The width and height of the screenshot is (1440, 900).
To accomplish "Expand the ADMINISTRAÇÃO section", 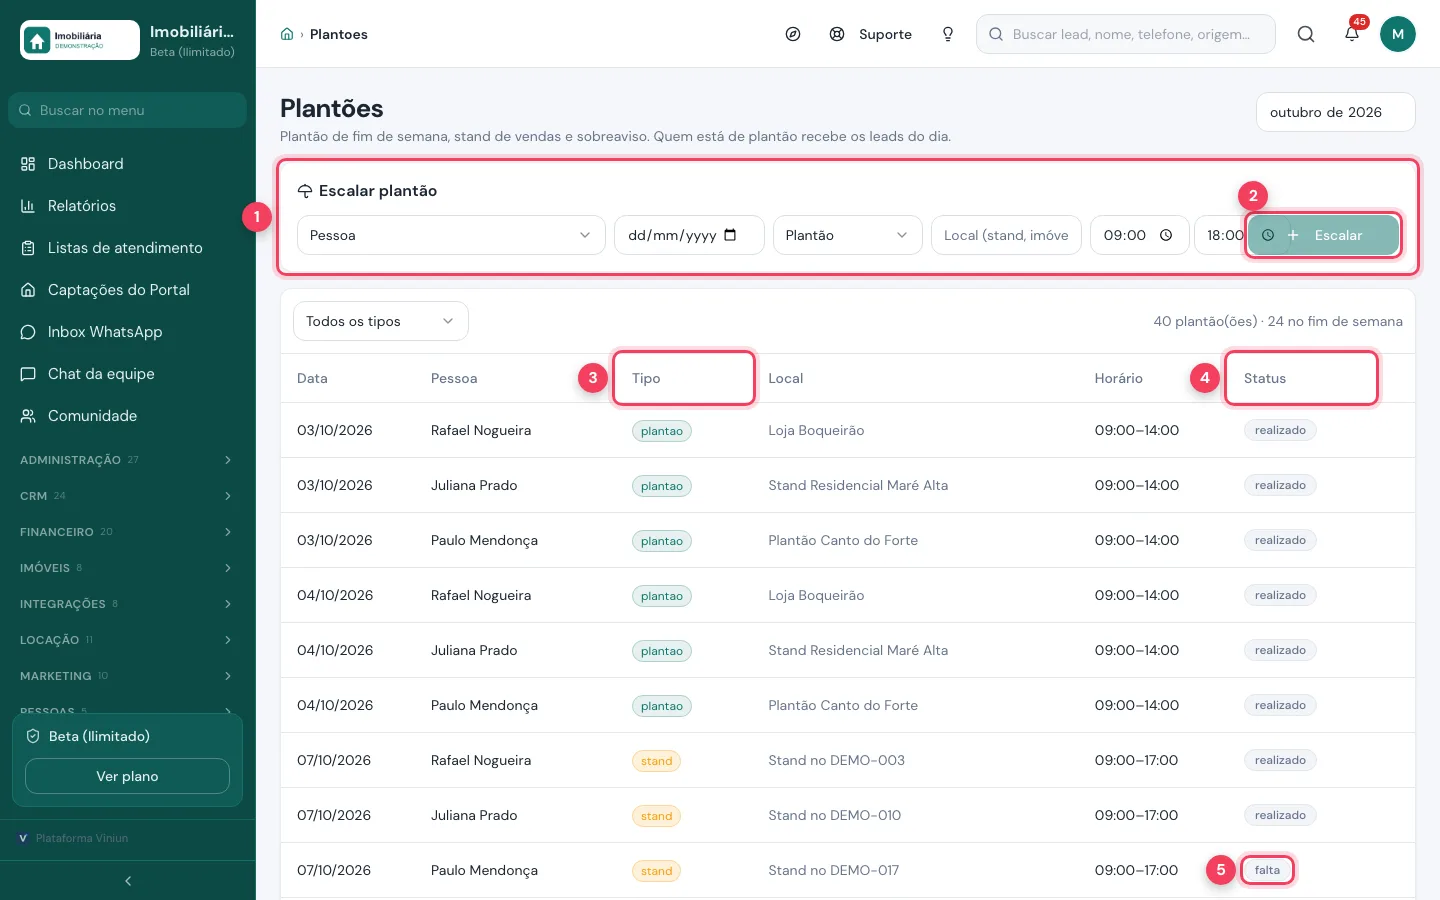I will click(128, 460).
